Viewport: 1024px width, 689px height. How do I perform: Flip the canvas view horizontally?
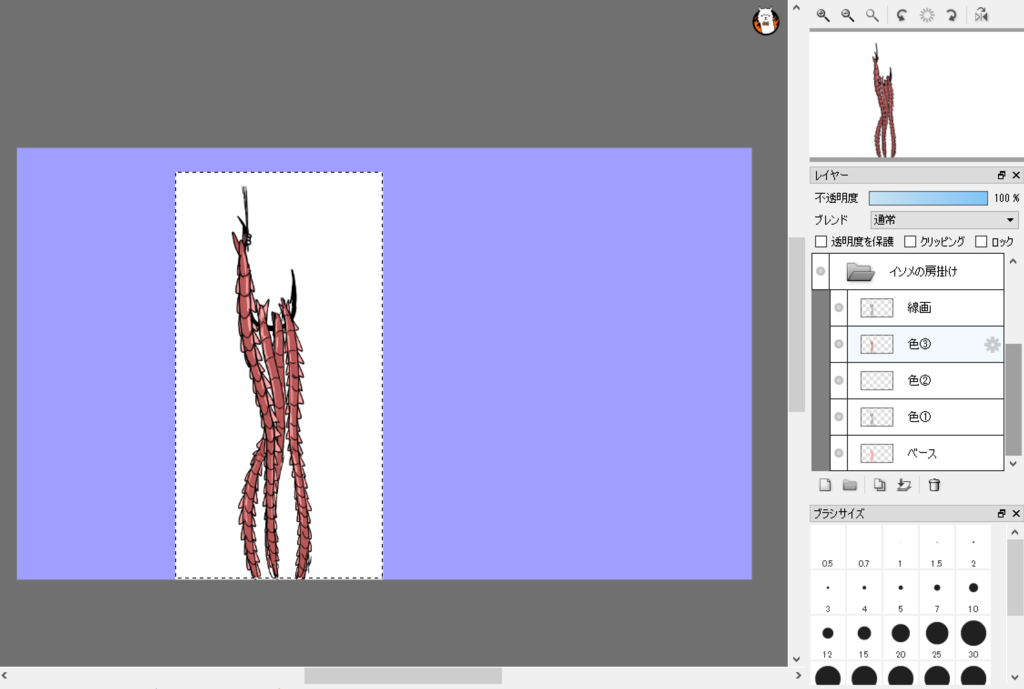[981, 15]
